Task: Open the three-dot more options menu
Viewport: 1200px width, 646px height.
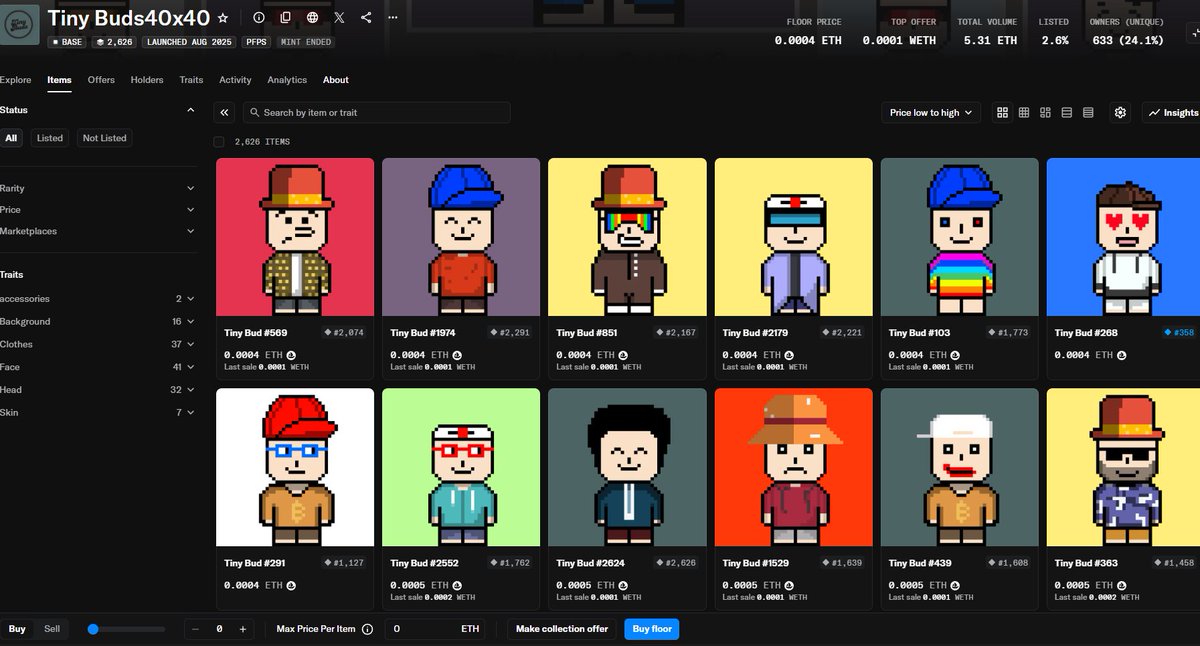Action: (392, 17)
